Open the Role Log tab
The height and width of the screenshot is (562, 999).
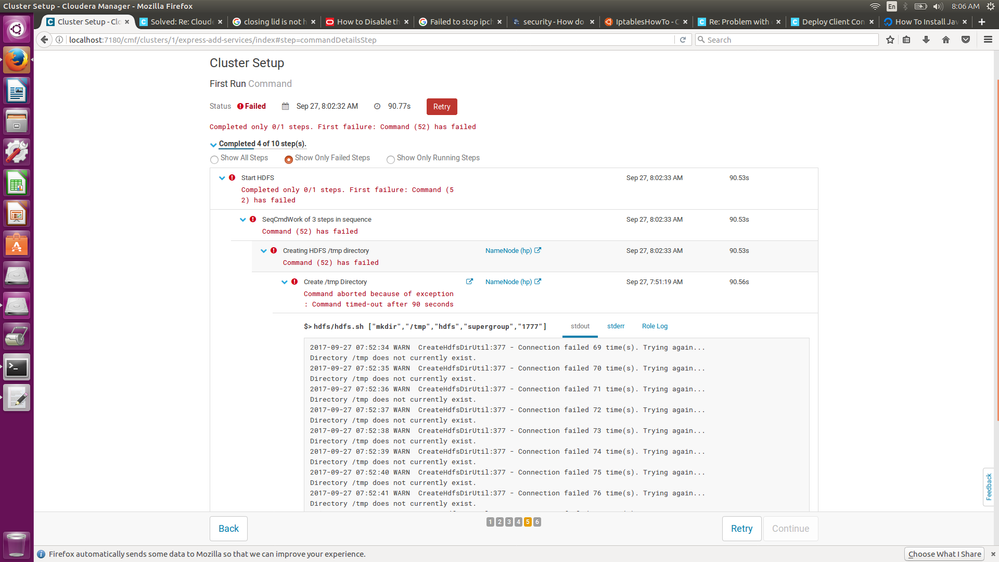coord(654,326)
